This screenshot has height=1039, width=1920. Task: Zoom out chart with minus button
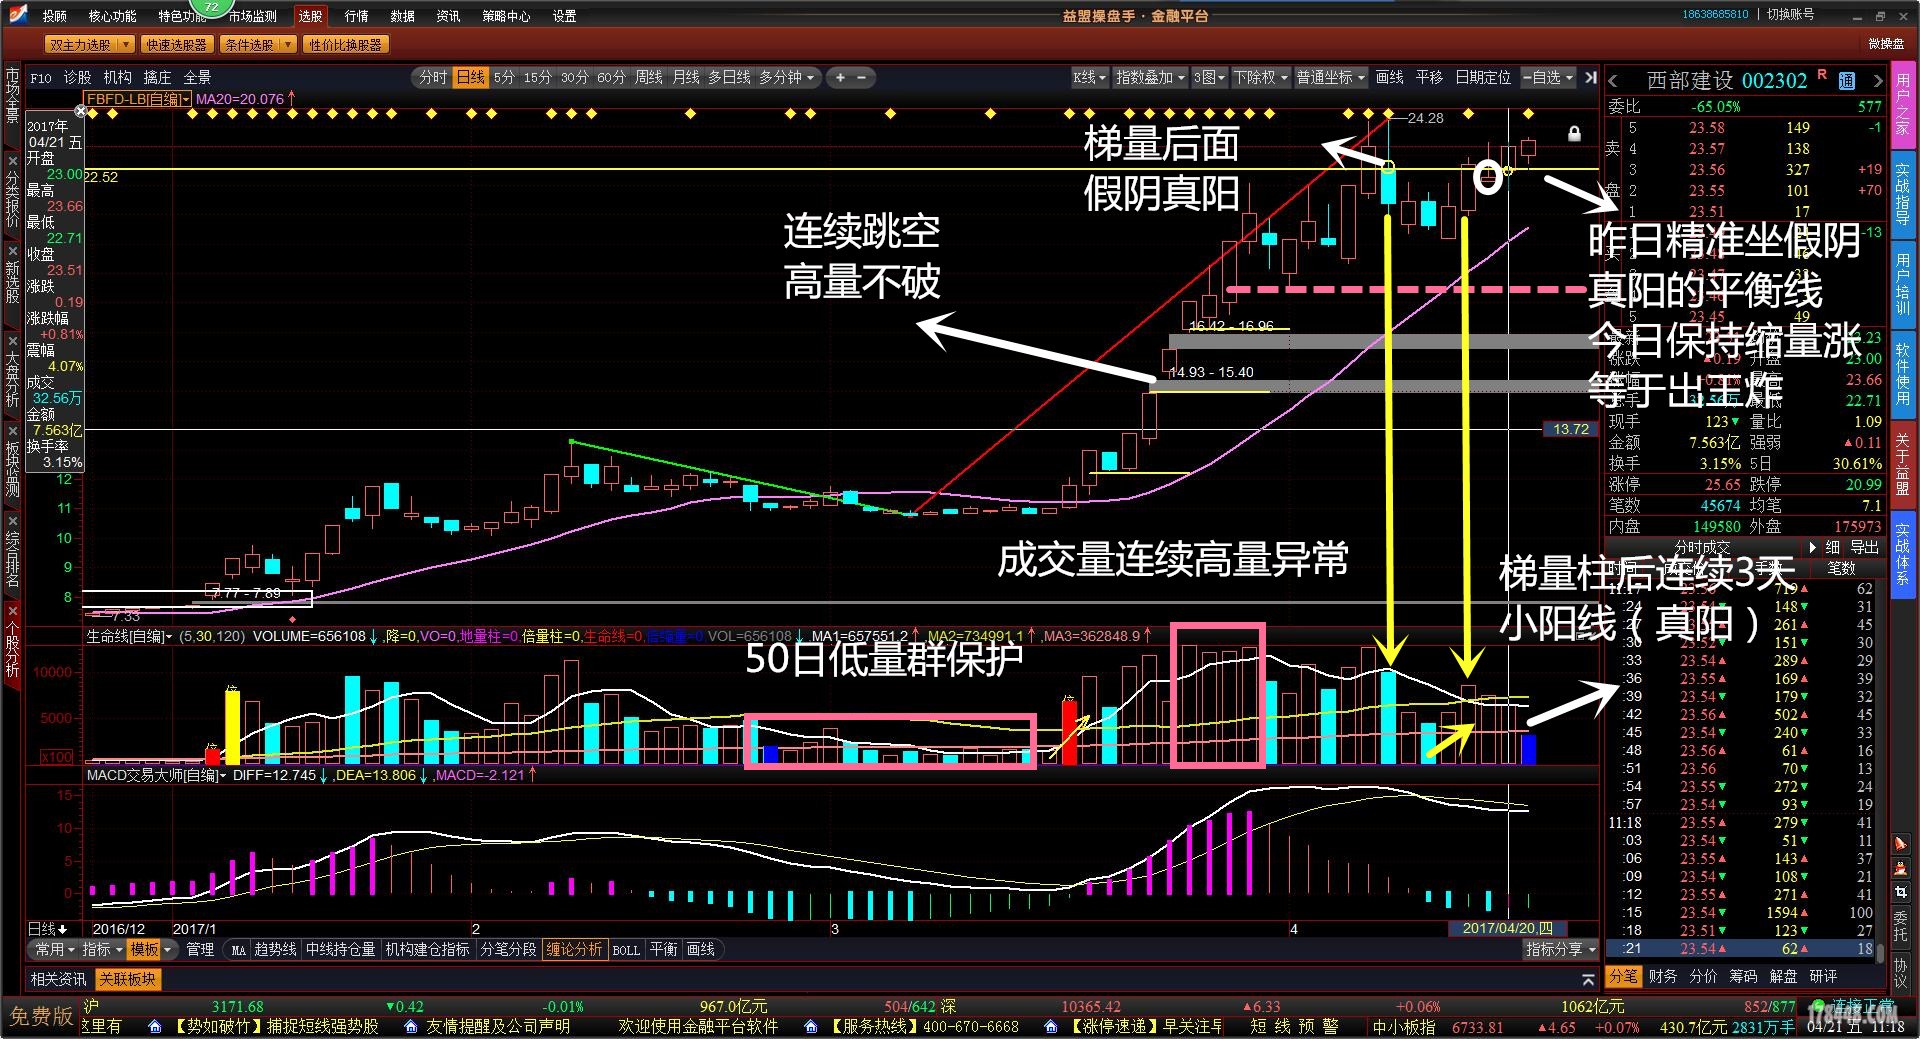tap(861, 77)
